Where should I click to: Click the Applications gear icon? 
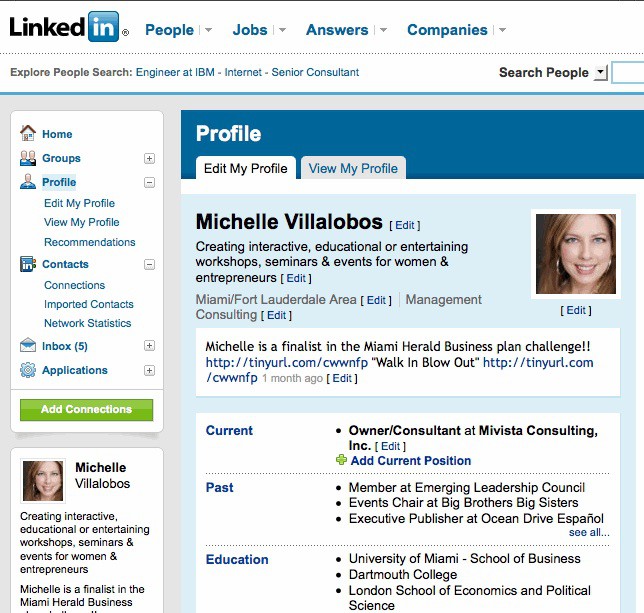[x=28, y=370]
